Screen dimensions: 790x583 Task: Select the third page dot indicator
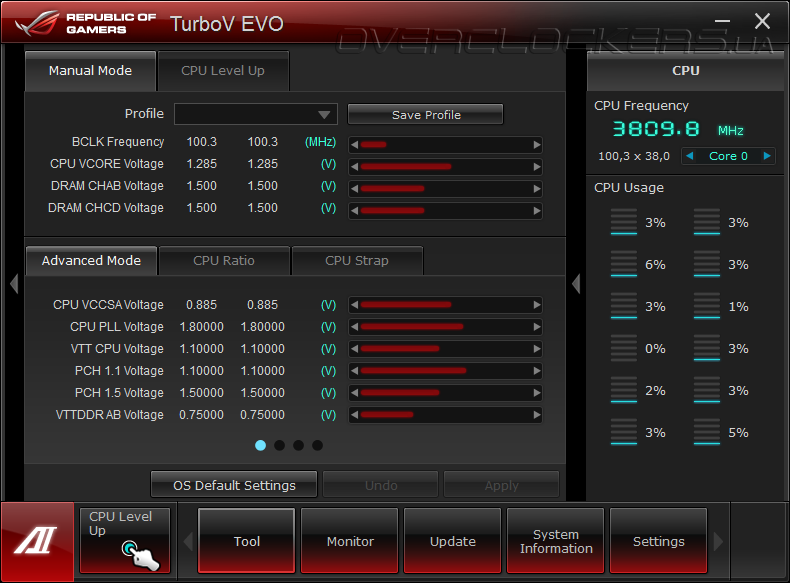(x=298, y=445)
